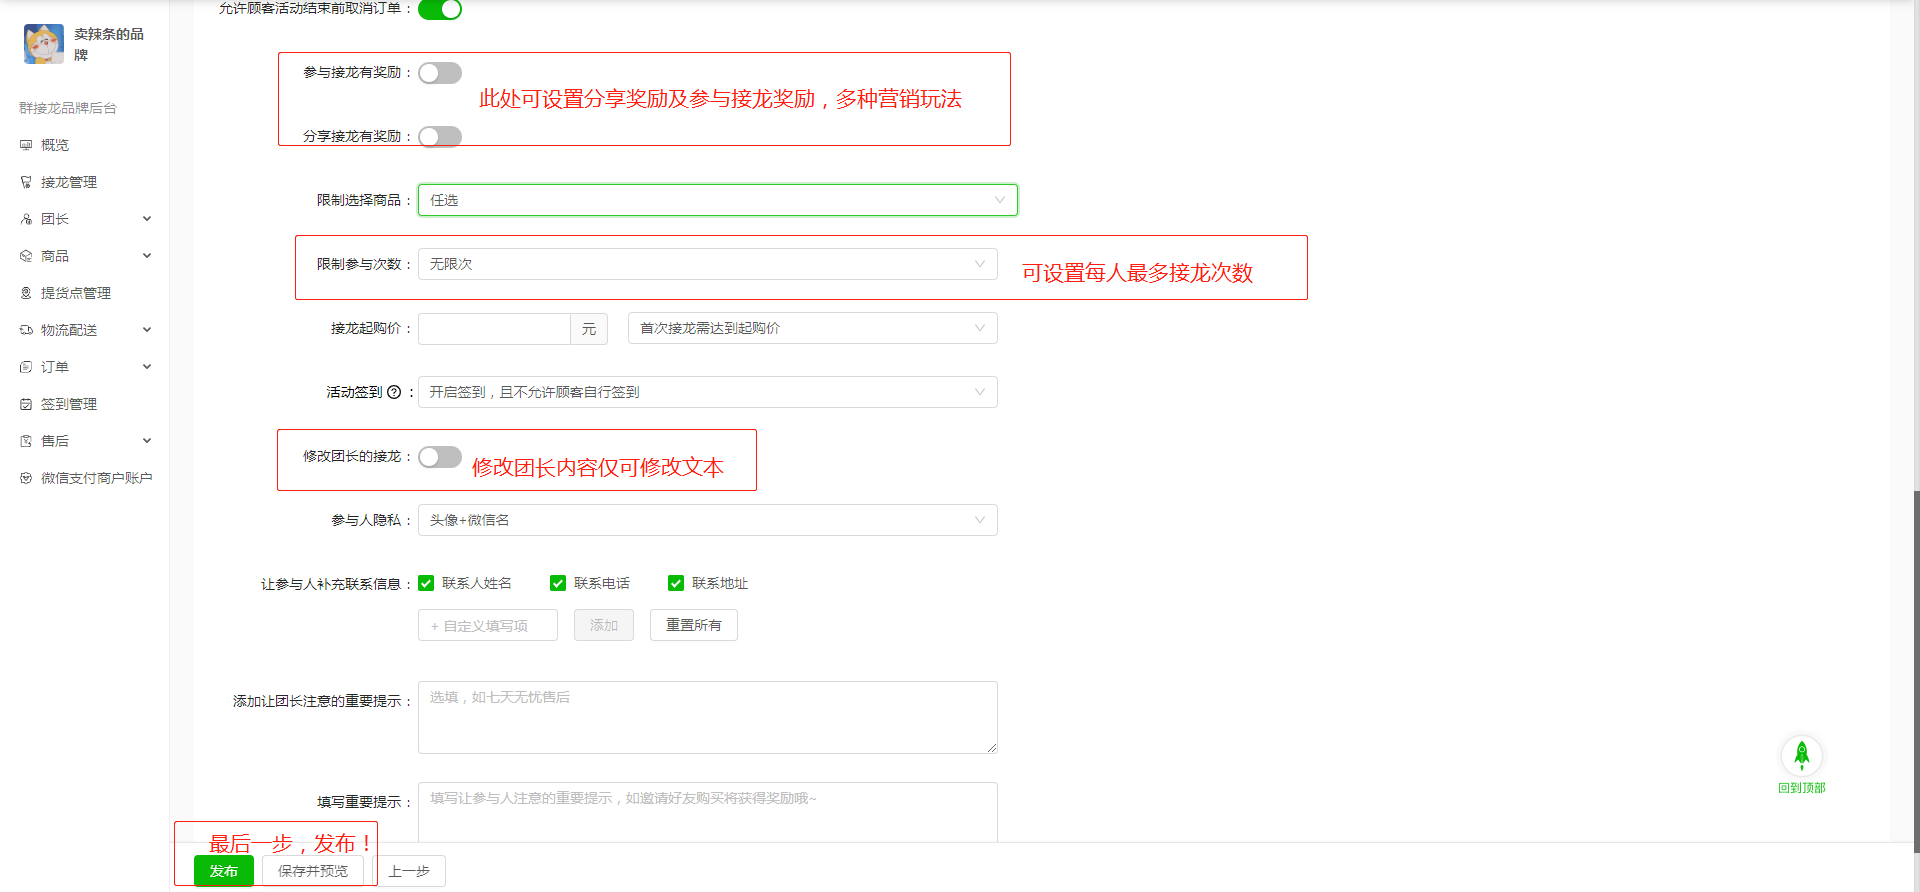Click the 发布 publish button
The image size is (1920, 892).
point(224,871)
